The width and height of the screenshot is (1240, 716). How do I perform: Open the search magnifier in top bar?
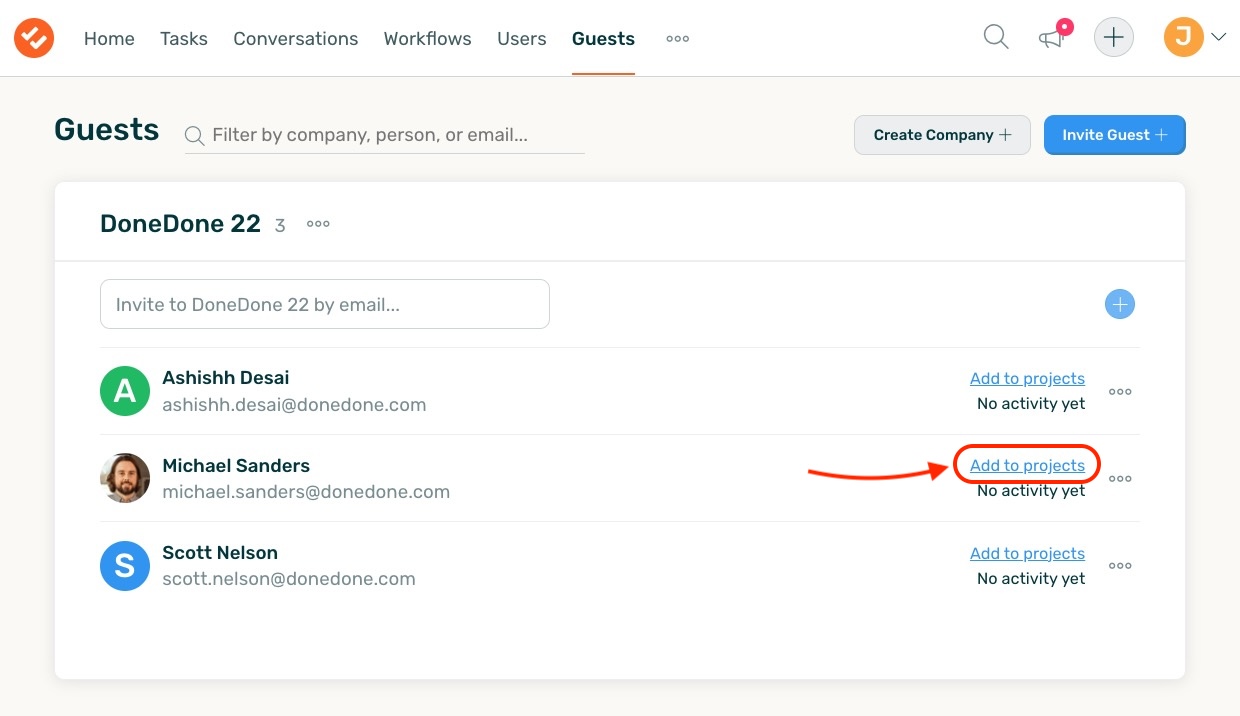tap(996, 38)
